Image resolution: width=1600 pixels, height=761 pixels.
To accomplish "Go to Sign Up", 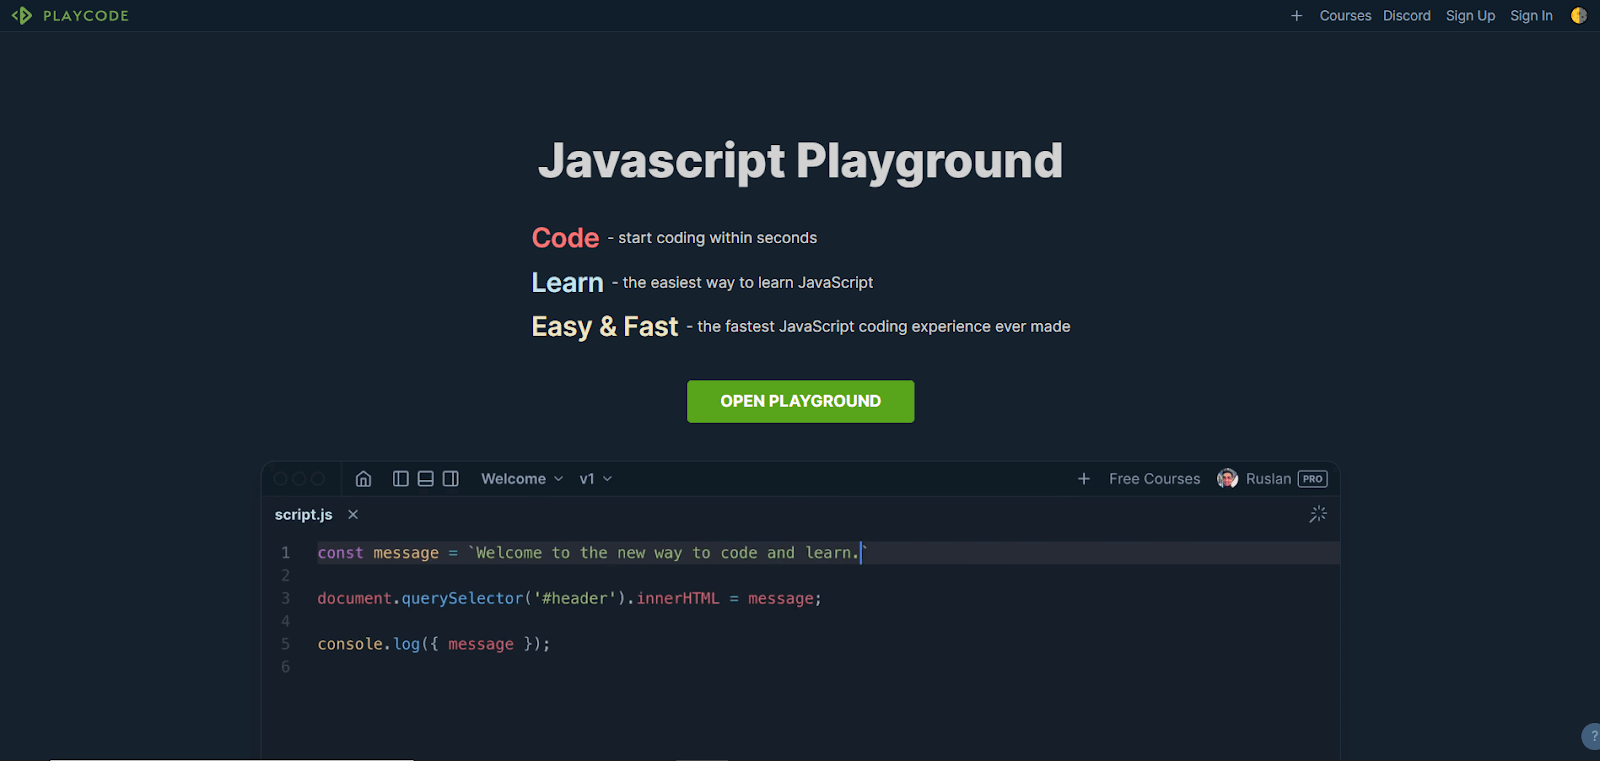I will [1470, 16].
